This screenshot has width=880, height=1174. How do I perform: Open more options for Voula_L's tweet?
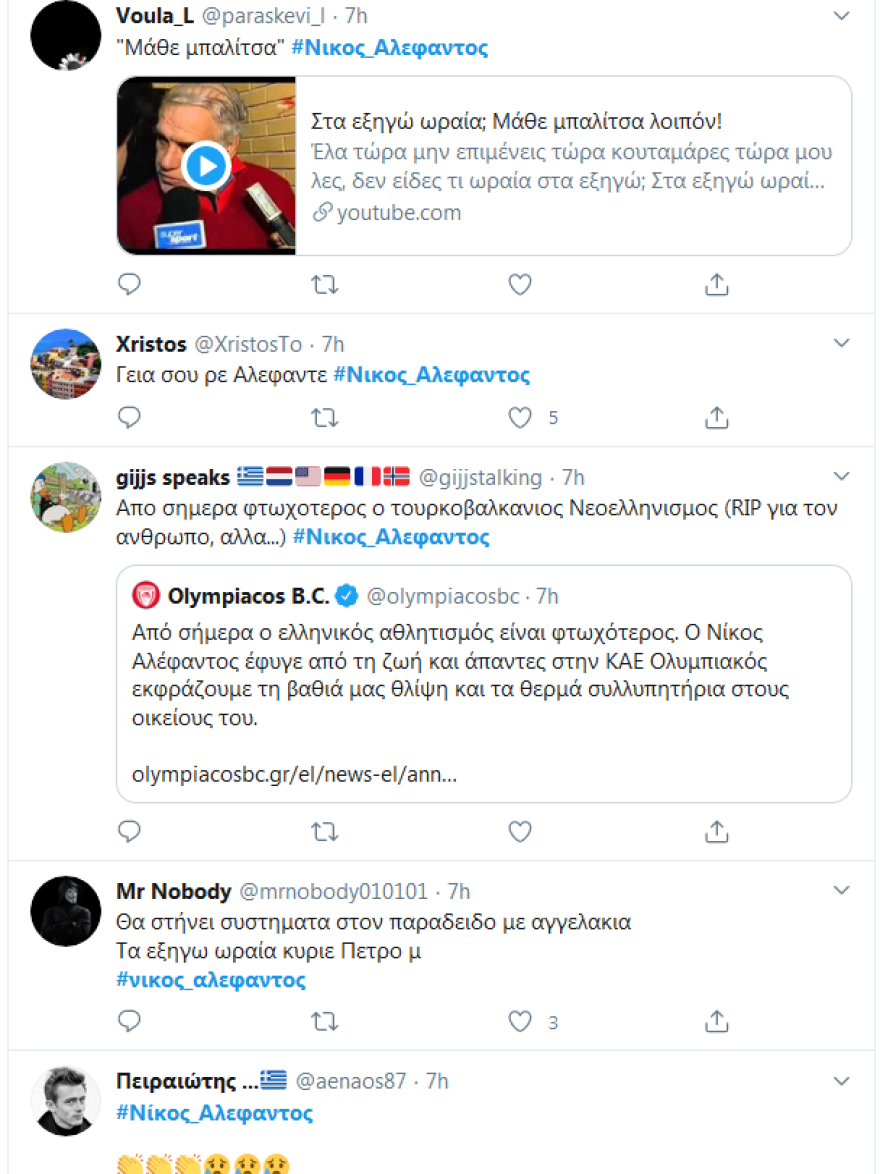842,17
